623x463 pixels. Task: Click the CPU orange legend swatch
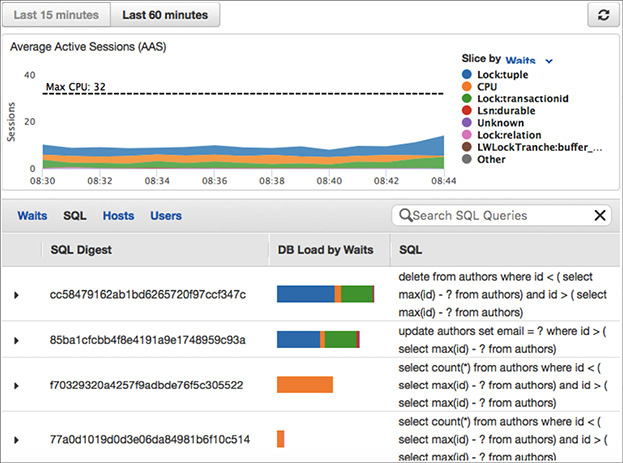(468, 87)
